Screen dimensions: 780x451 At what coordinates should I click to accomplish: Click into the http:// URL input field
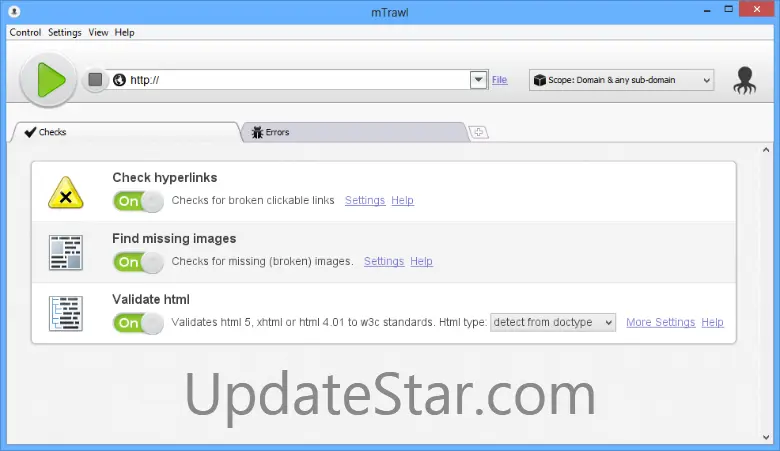pyautogui.click(x=298, y=80)
